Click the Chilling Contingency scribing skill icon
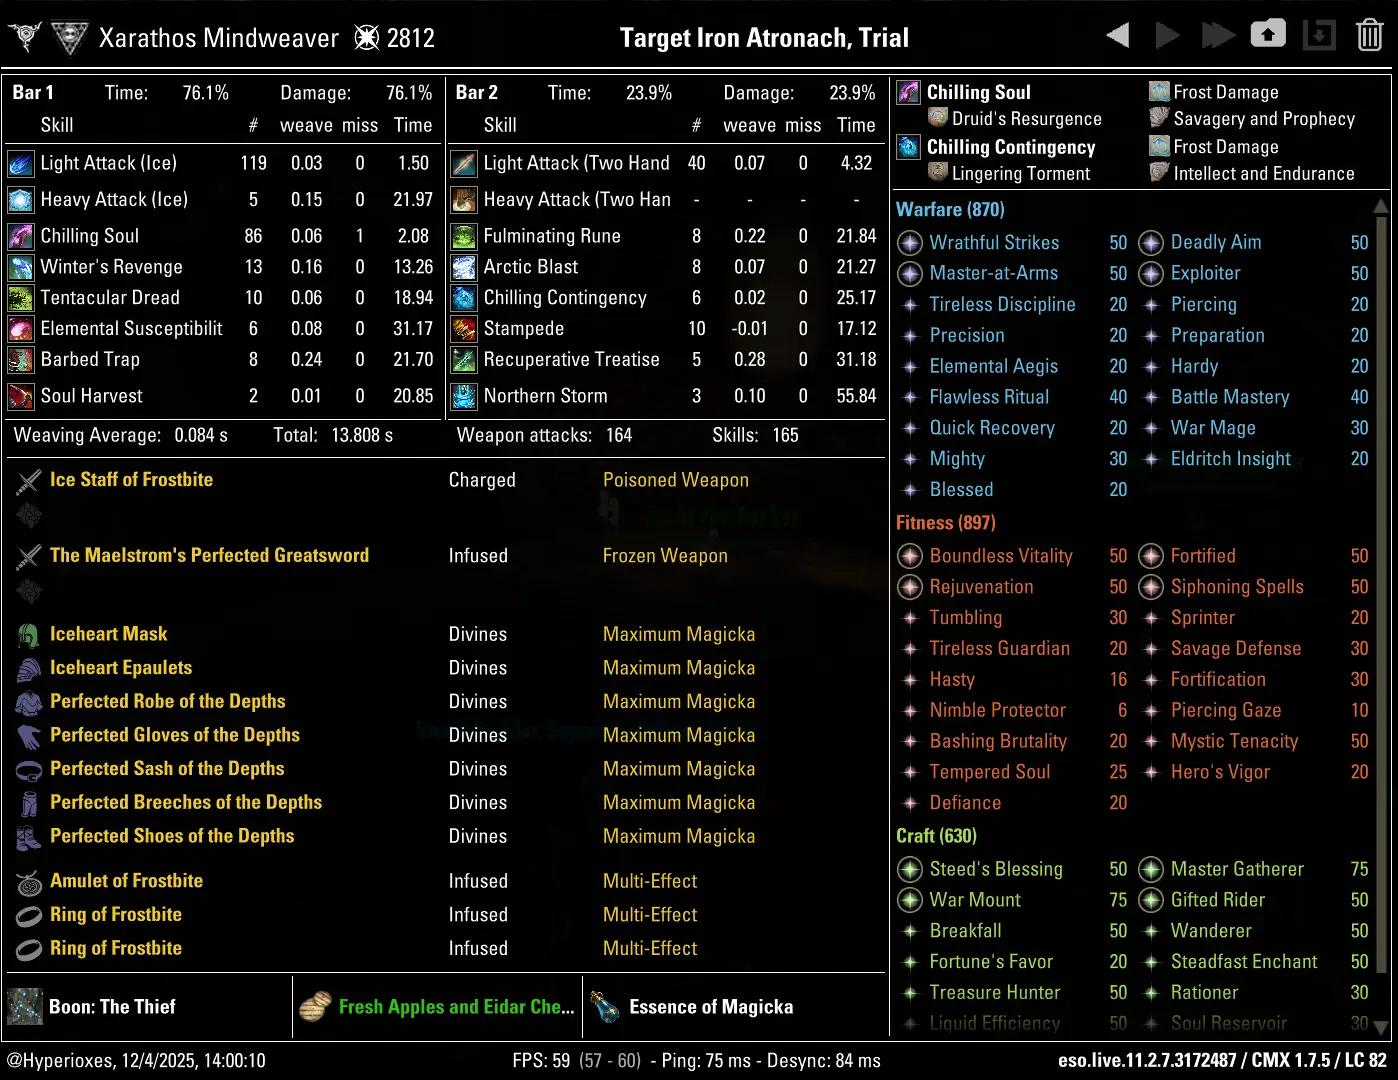Viewport: 1398px width, 1080px height. [x=908, y=147]
